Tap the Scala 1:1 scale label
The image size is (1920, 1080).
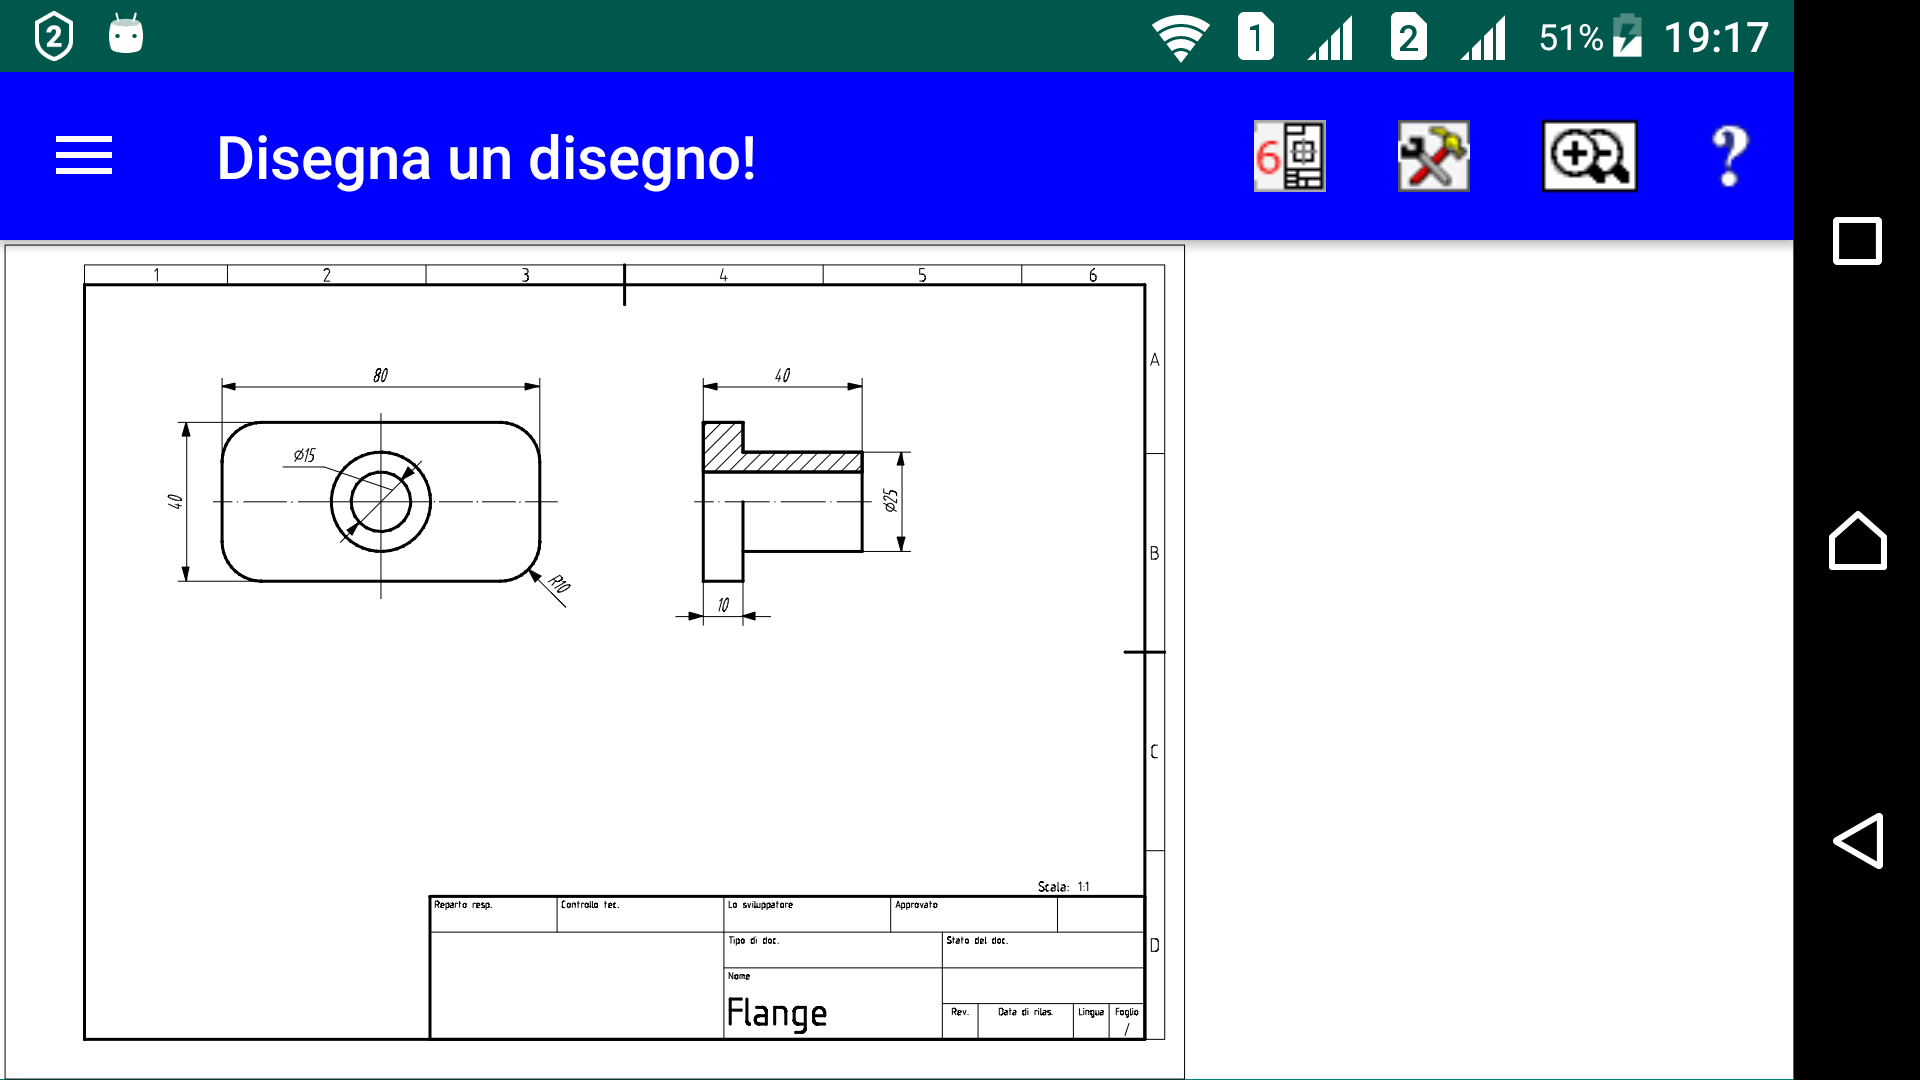coord(1063,886)
